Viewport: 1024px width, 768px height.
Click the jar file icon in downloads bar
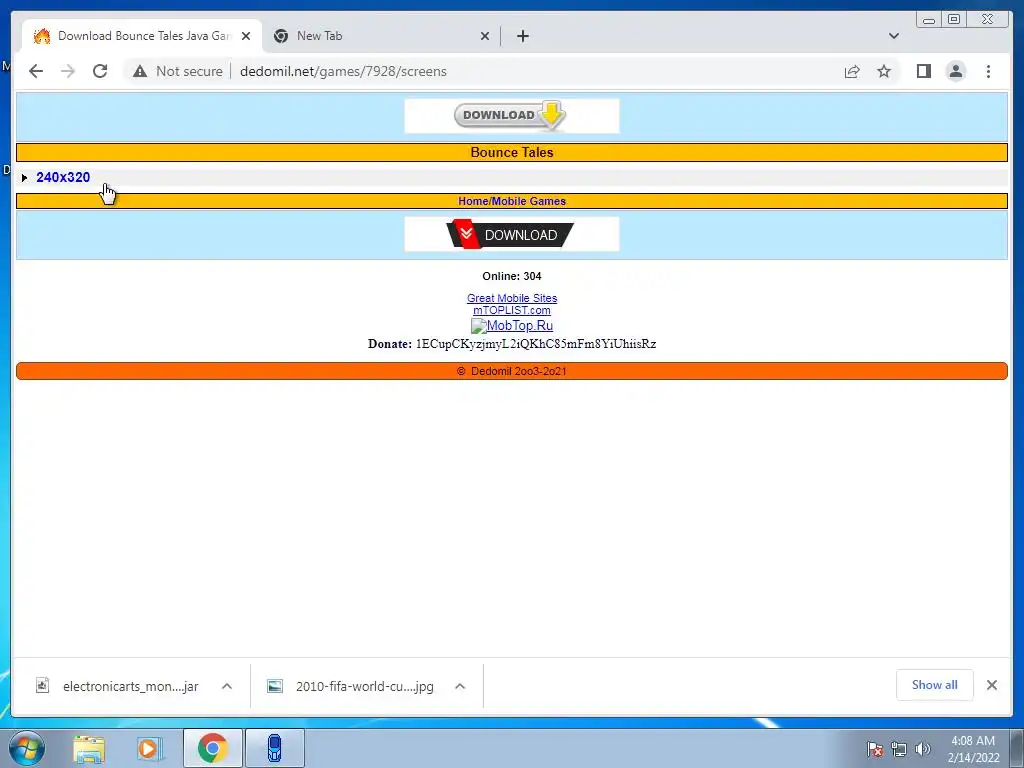pyautogui.click(x=42, y=685)
